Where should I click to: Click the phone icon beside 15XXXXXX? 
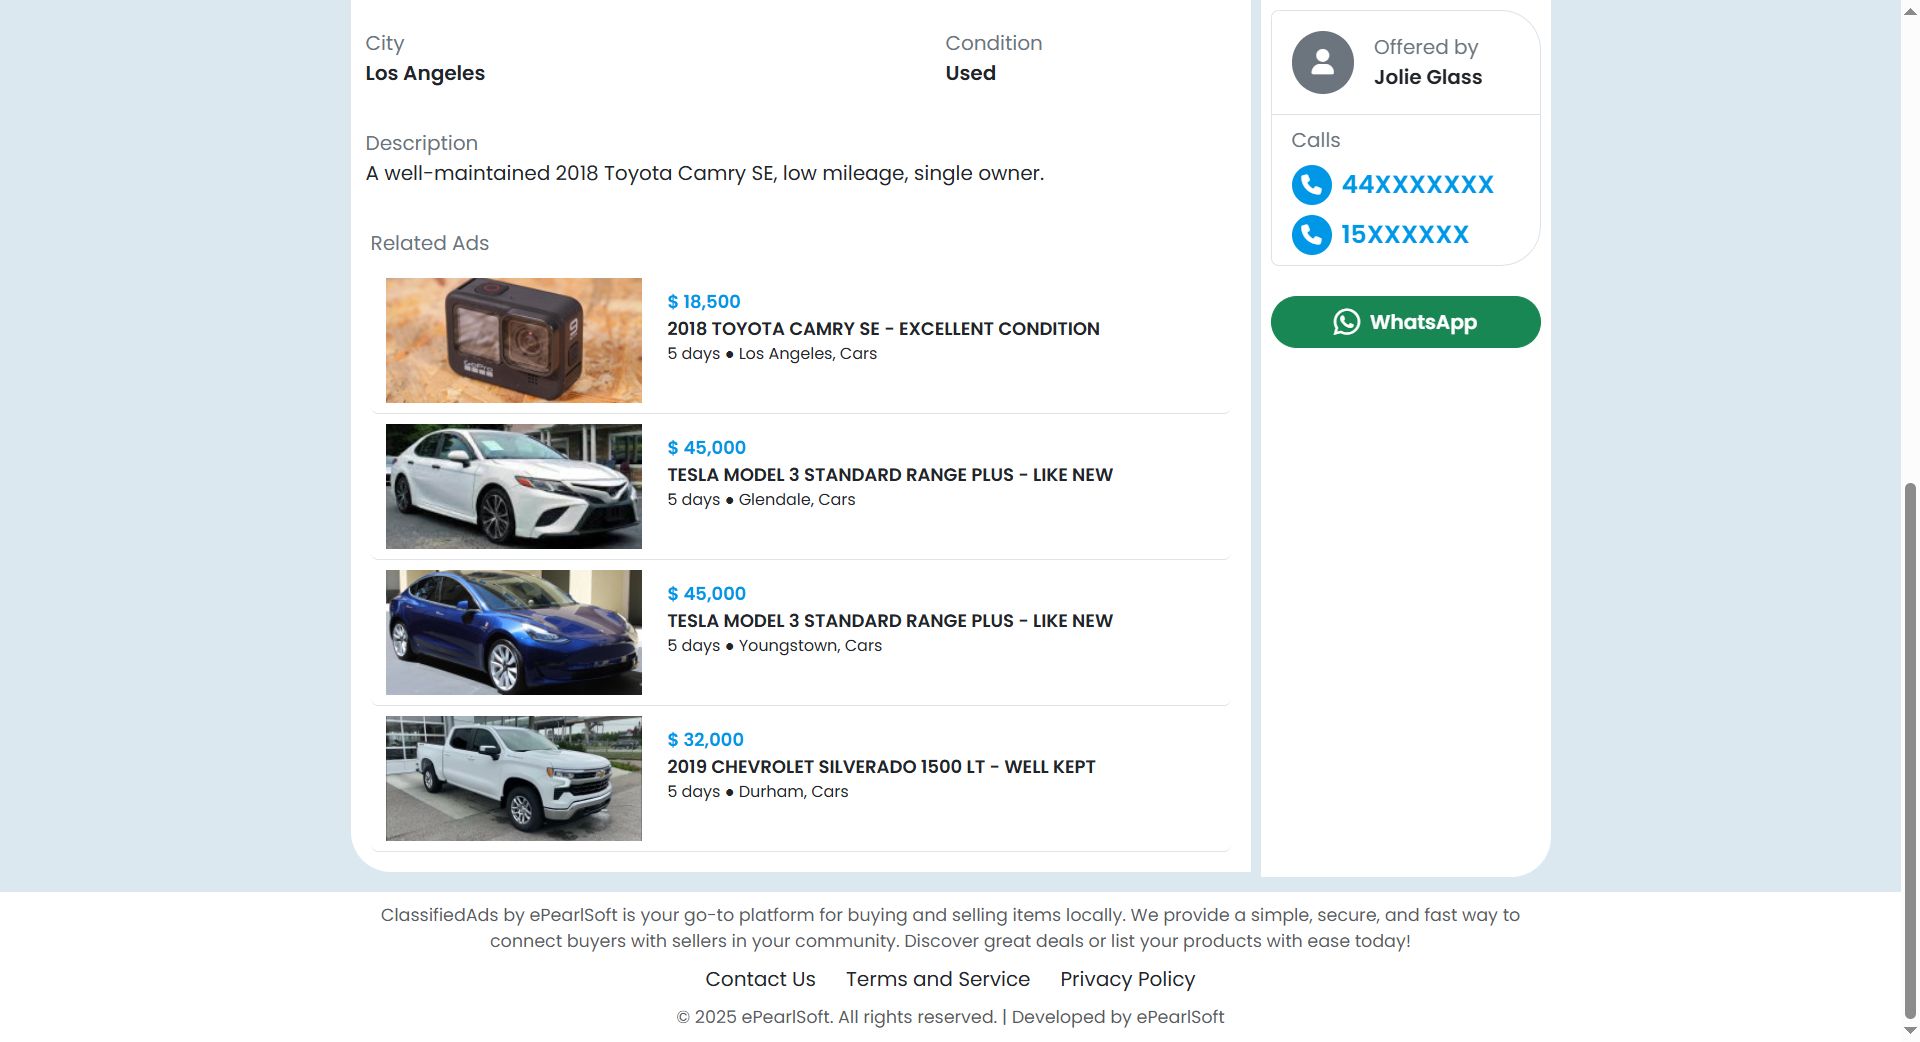[1312, 235]
